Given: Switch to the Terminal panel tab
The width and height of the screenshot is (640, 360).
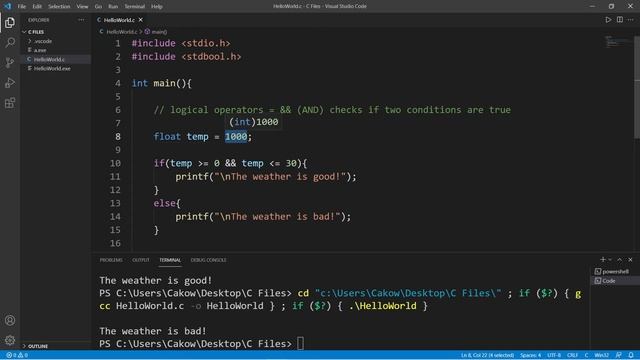Looking at the screenshot, I should coord(170,260).
